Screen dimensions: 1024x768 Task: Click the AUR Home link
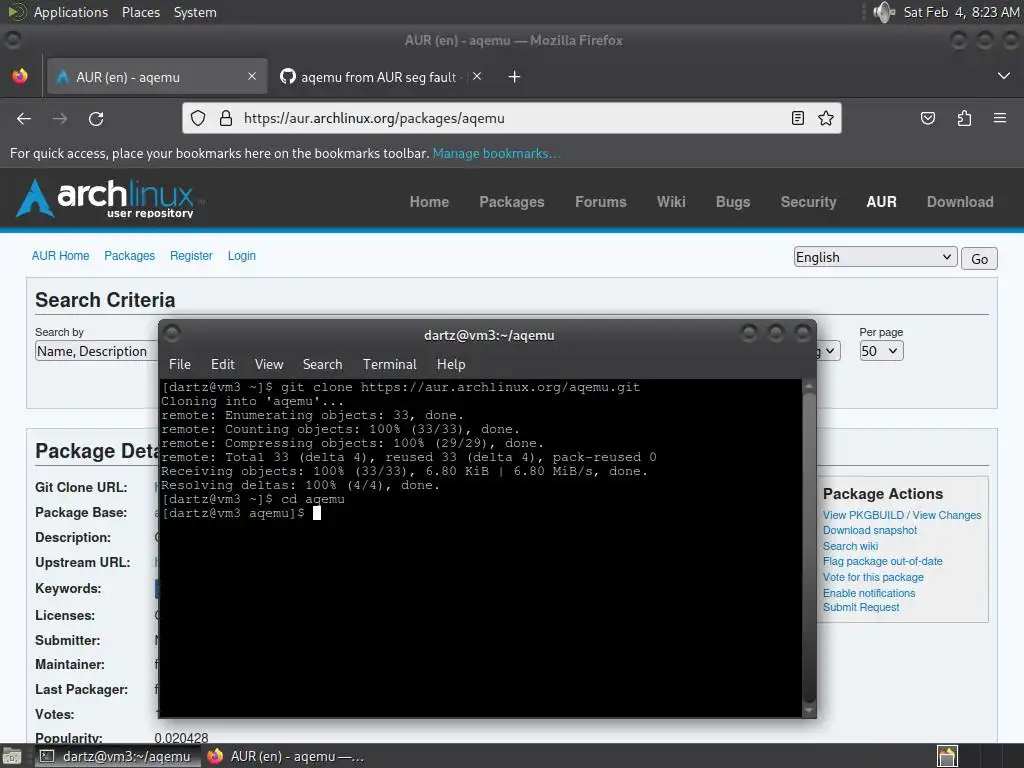(60, 256)
